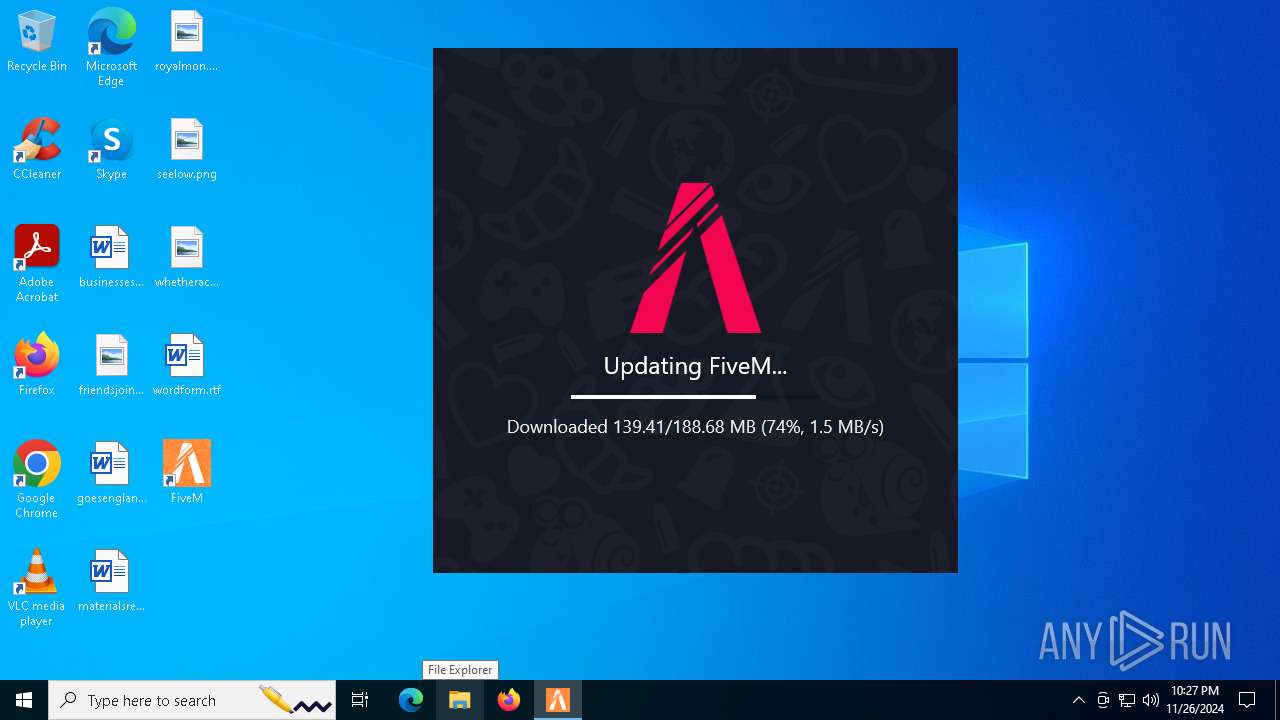The image size is (1280, 720).
Task: Click the 'Downloaded 139.41/188.68 MB' text
Action: point(631,427)
